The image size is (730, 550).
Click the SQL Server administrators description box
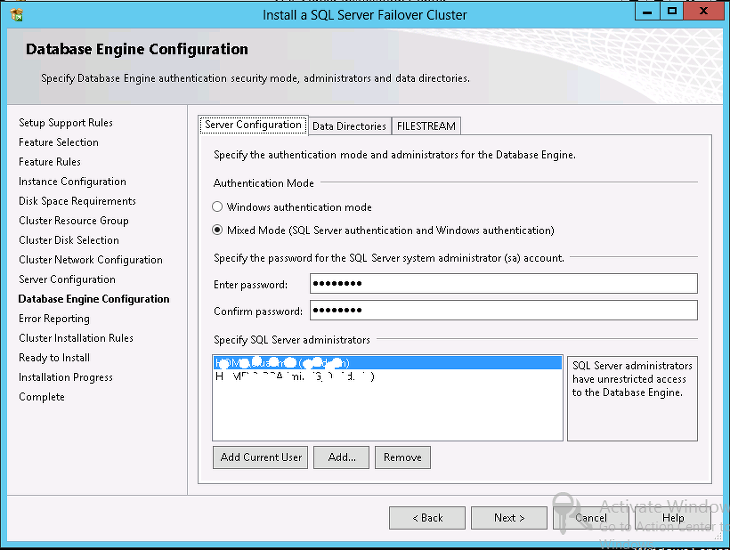pos(632,399)
